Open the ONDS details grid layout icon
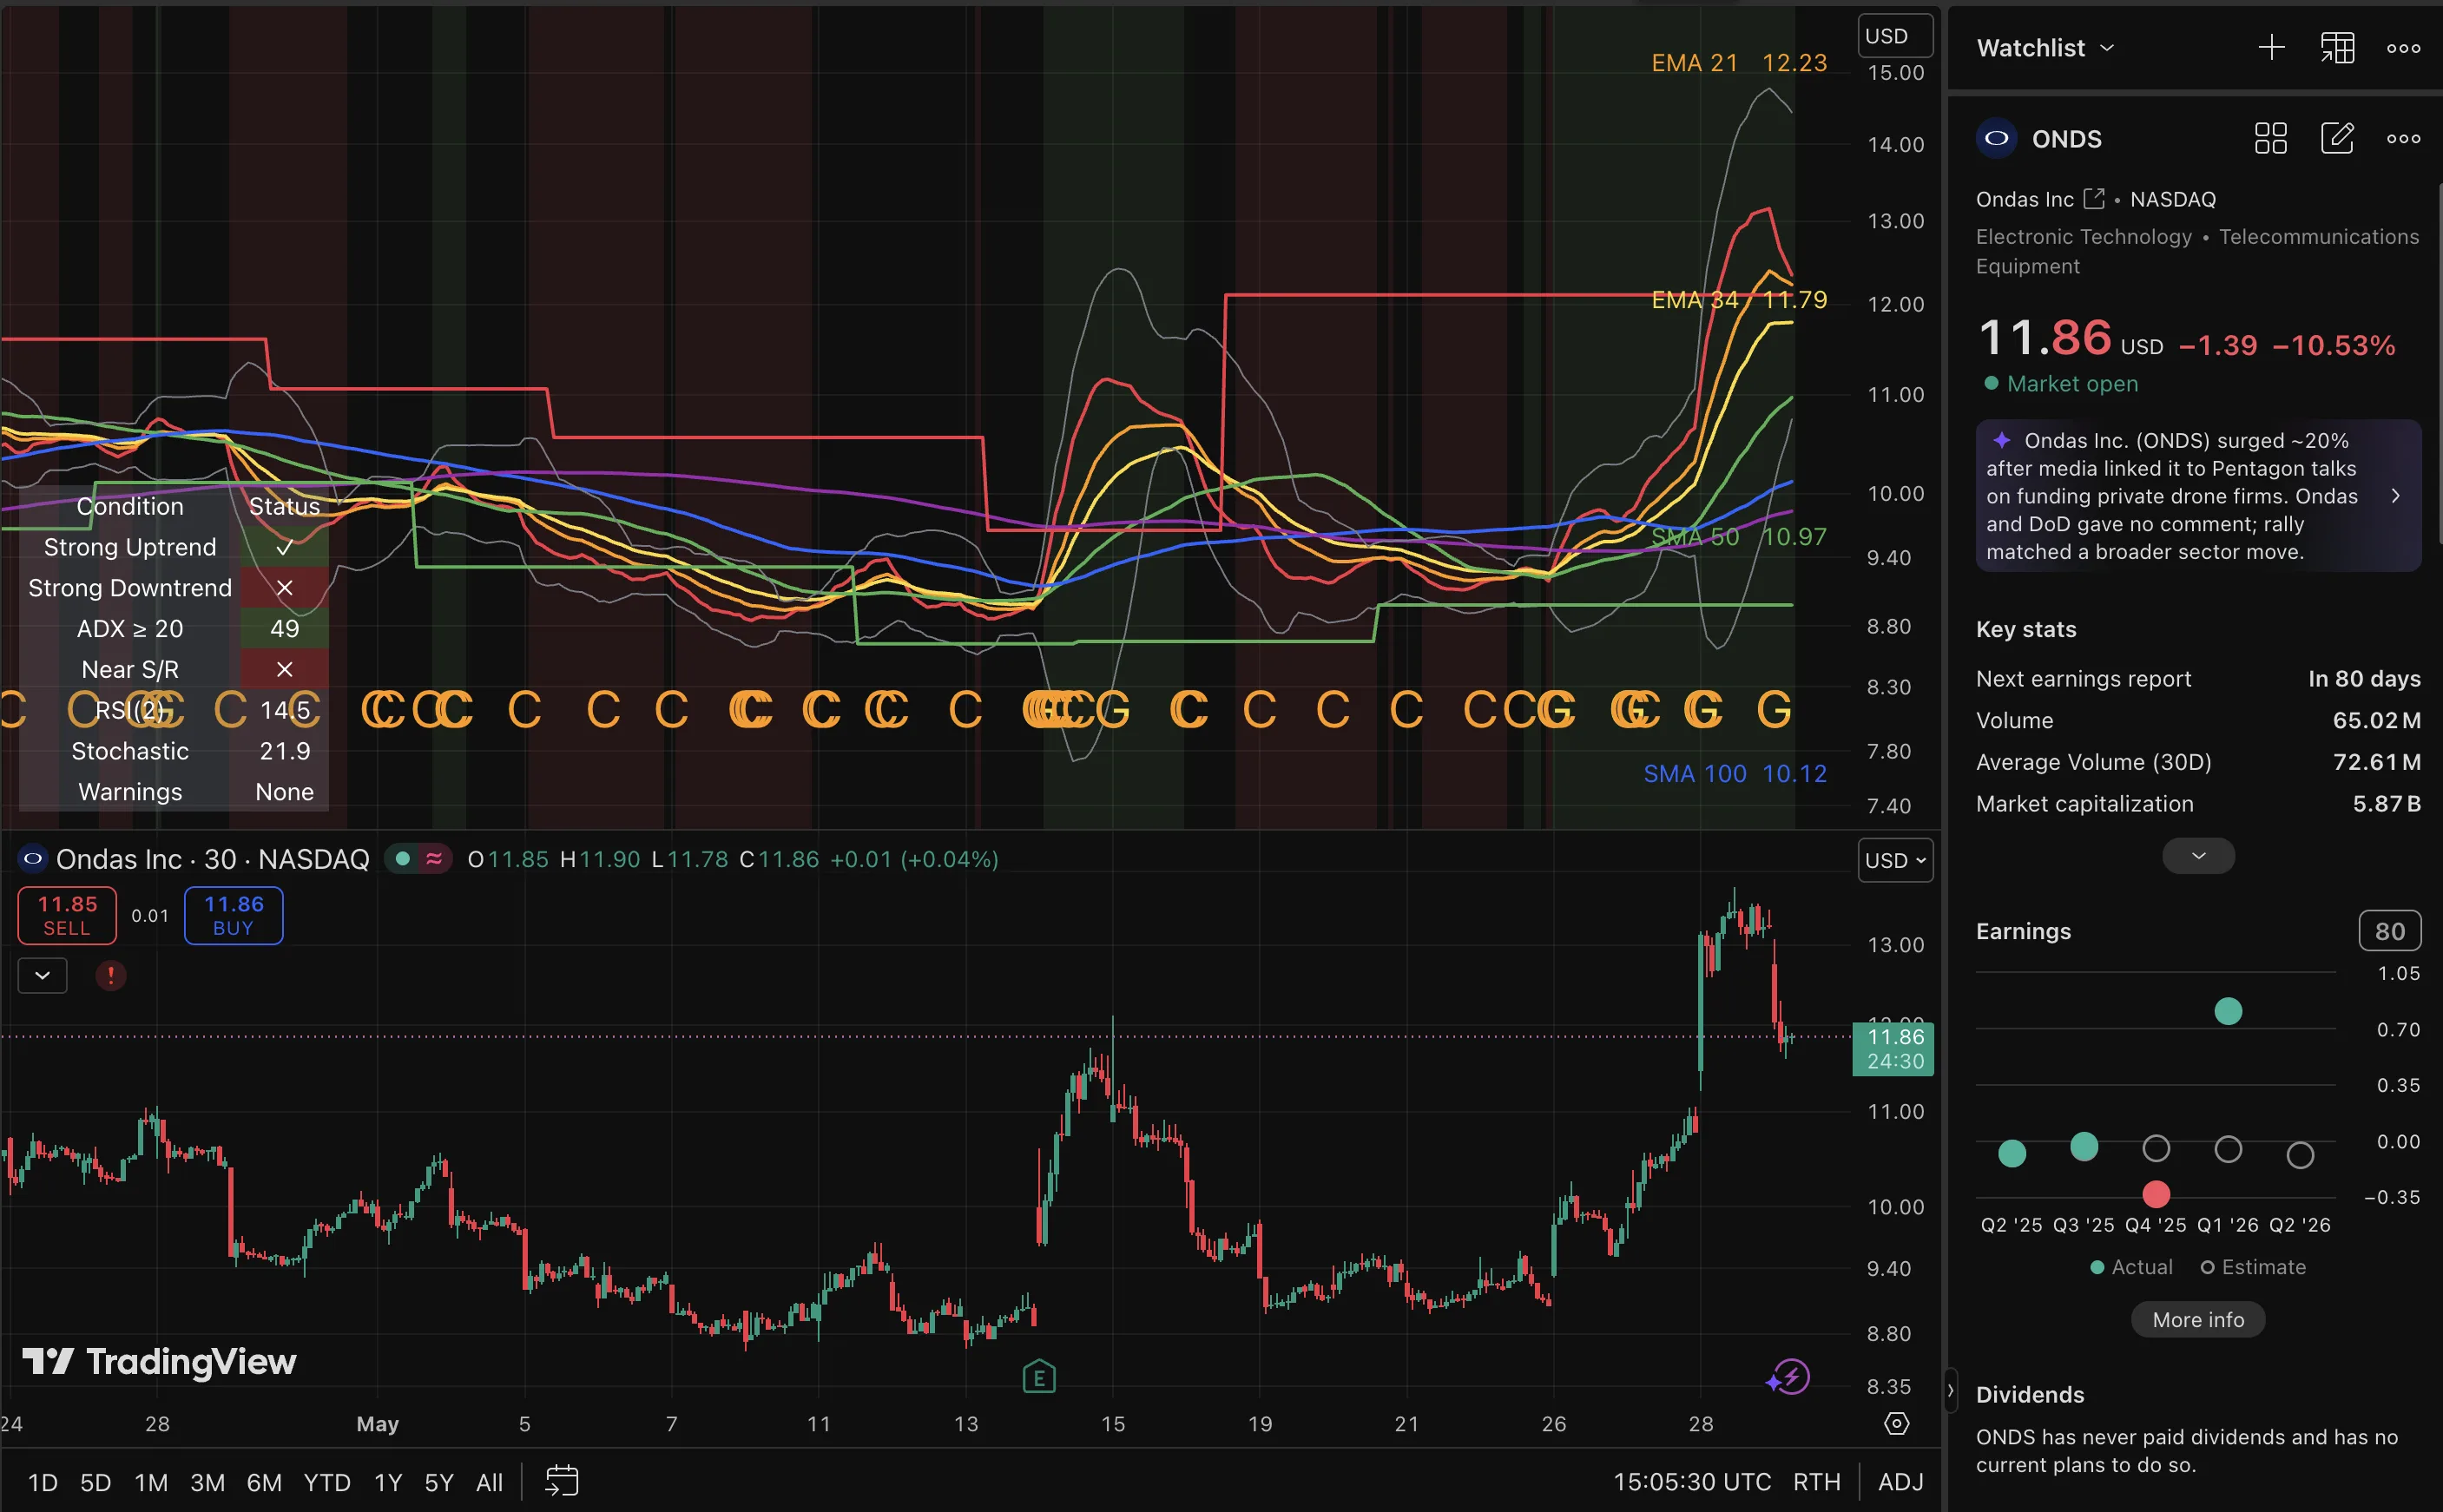The image size is (2443, 1512). pos(2270,138)
